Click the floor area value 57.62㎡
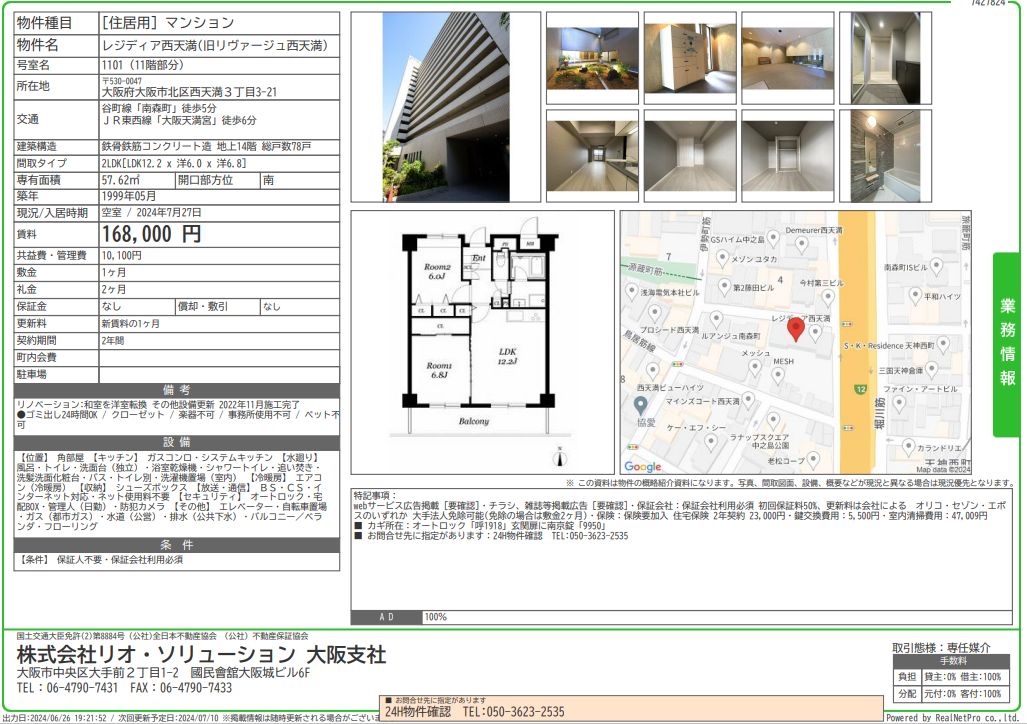1027x724 pixels. (x=121, y=180)
